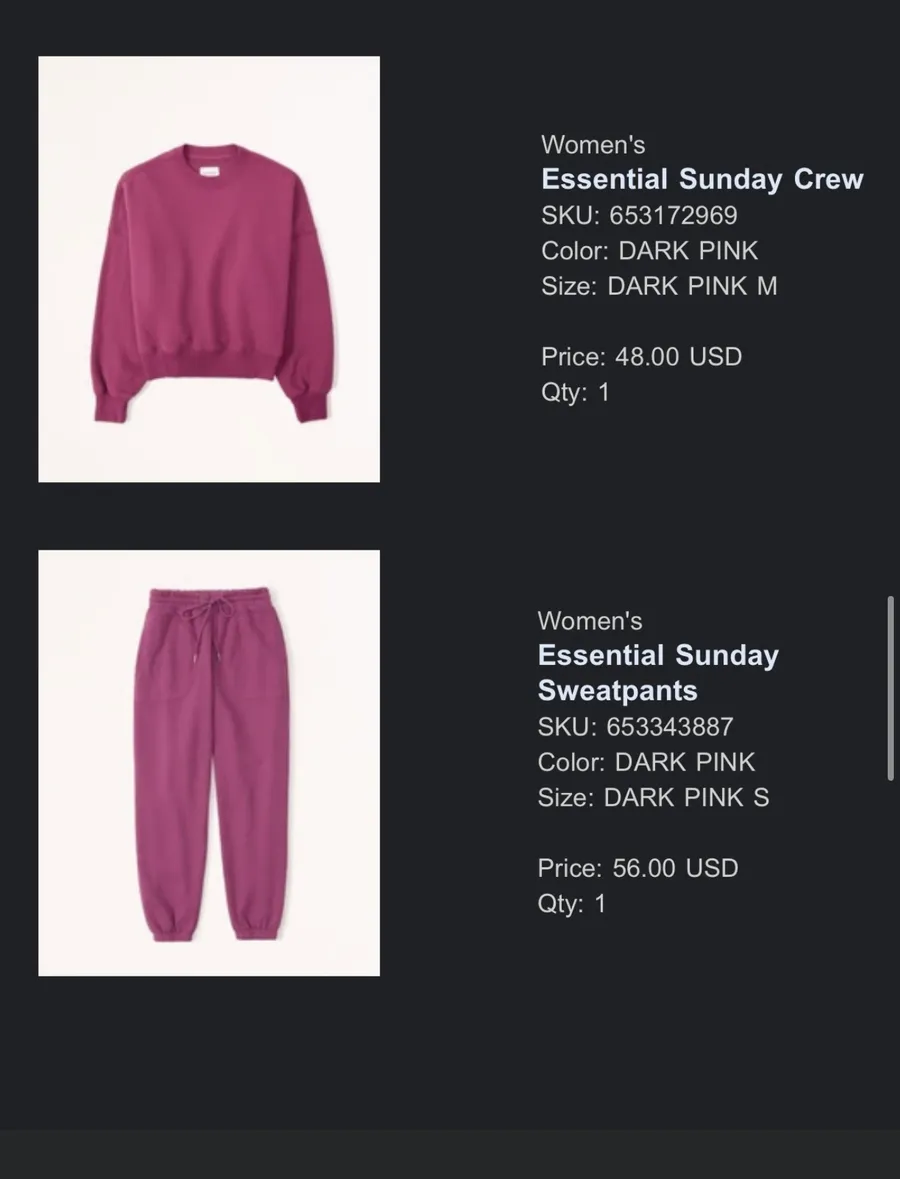Select SKU 653343887 text
Viewport: 900px width, 1179px height.
pyautogui.click(x=635, y=726)
